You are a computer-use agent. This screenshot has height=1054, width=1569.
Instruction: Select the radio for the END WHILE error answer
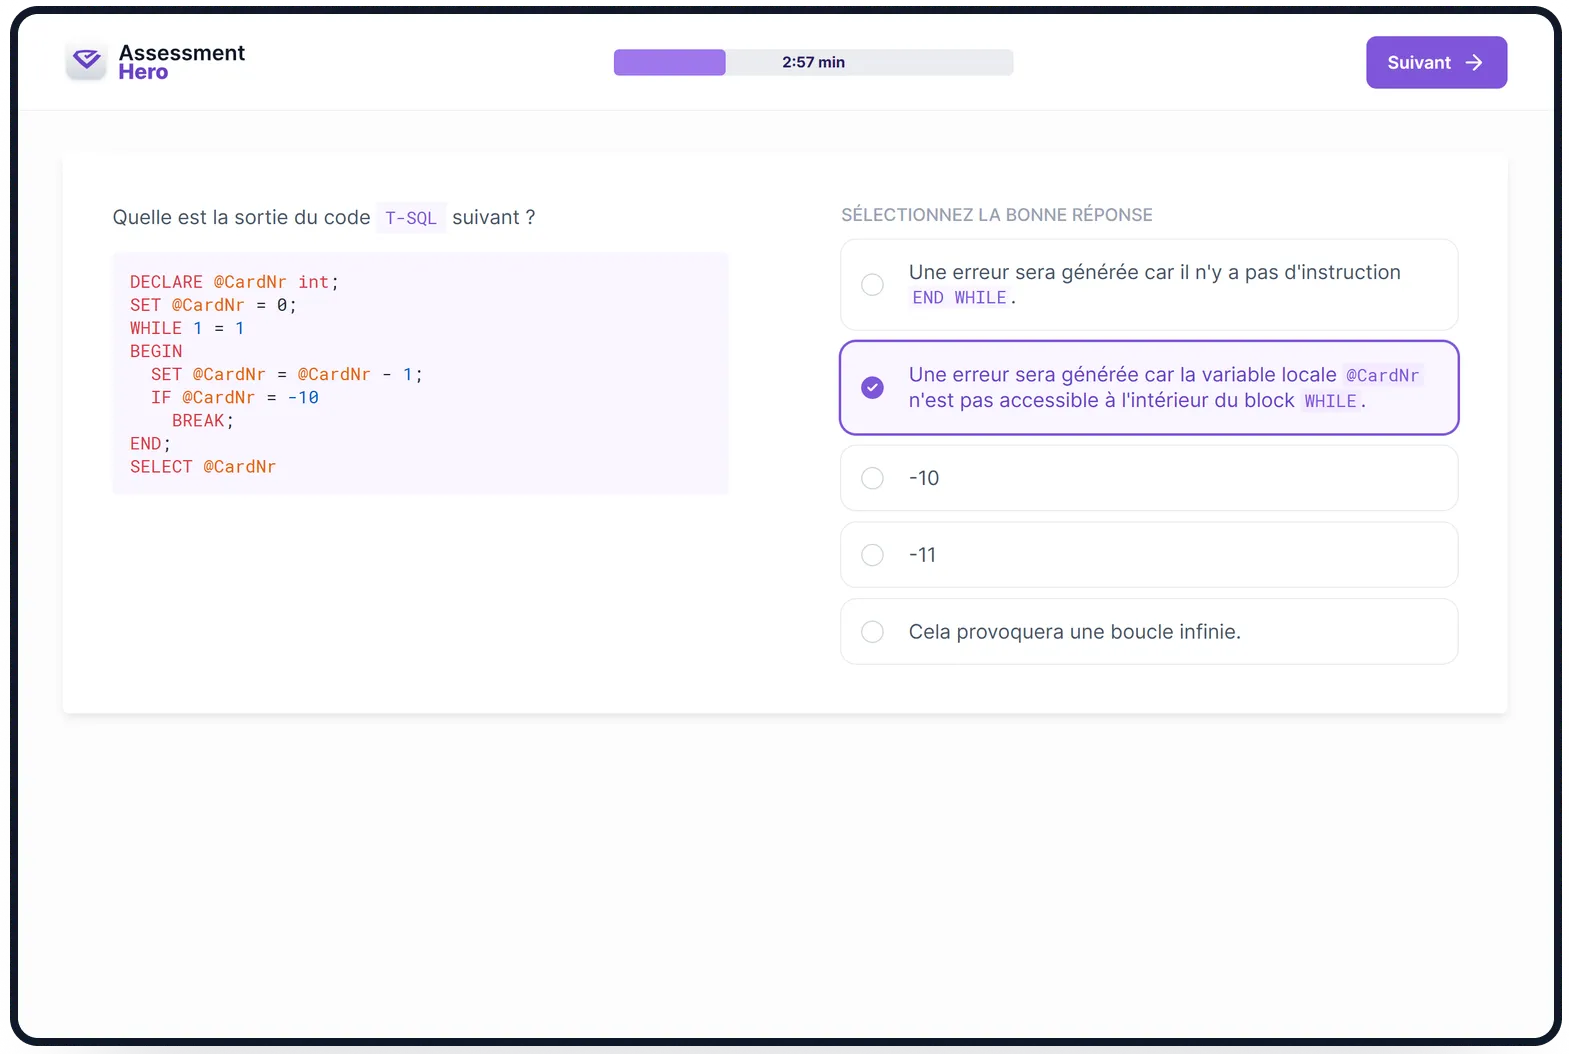(872, 285)
